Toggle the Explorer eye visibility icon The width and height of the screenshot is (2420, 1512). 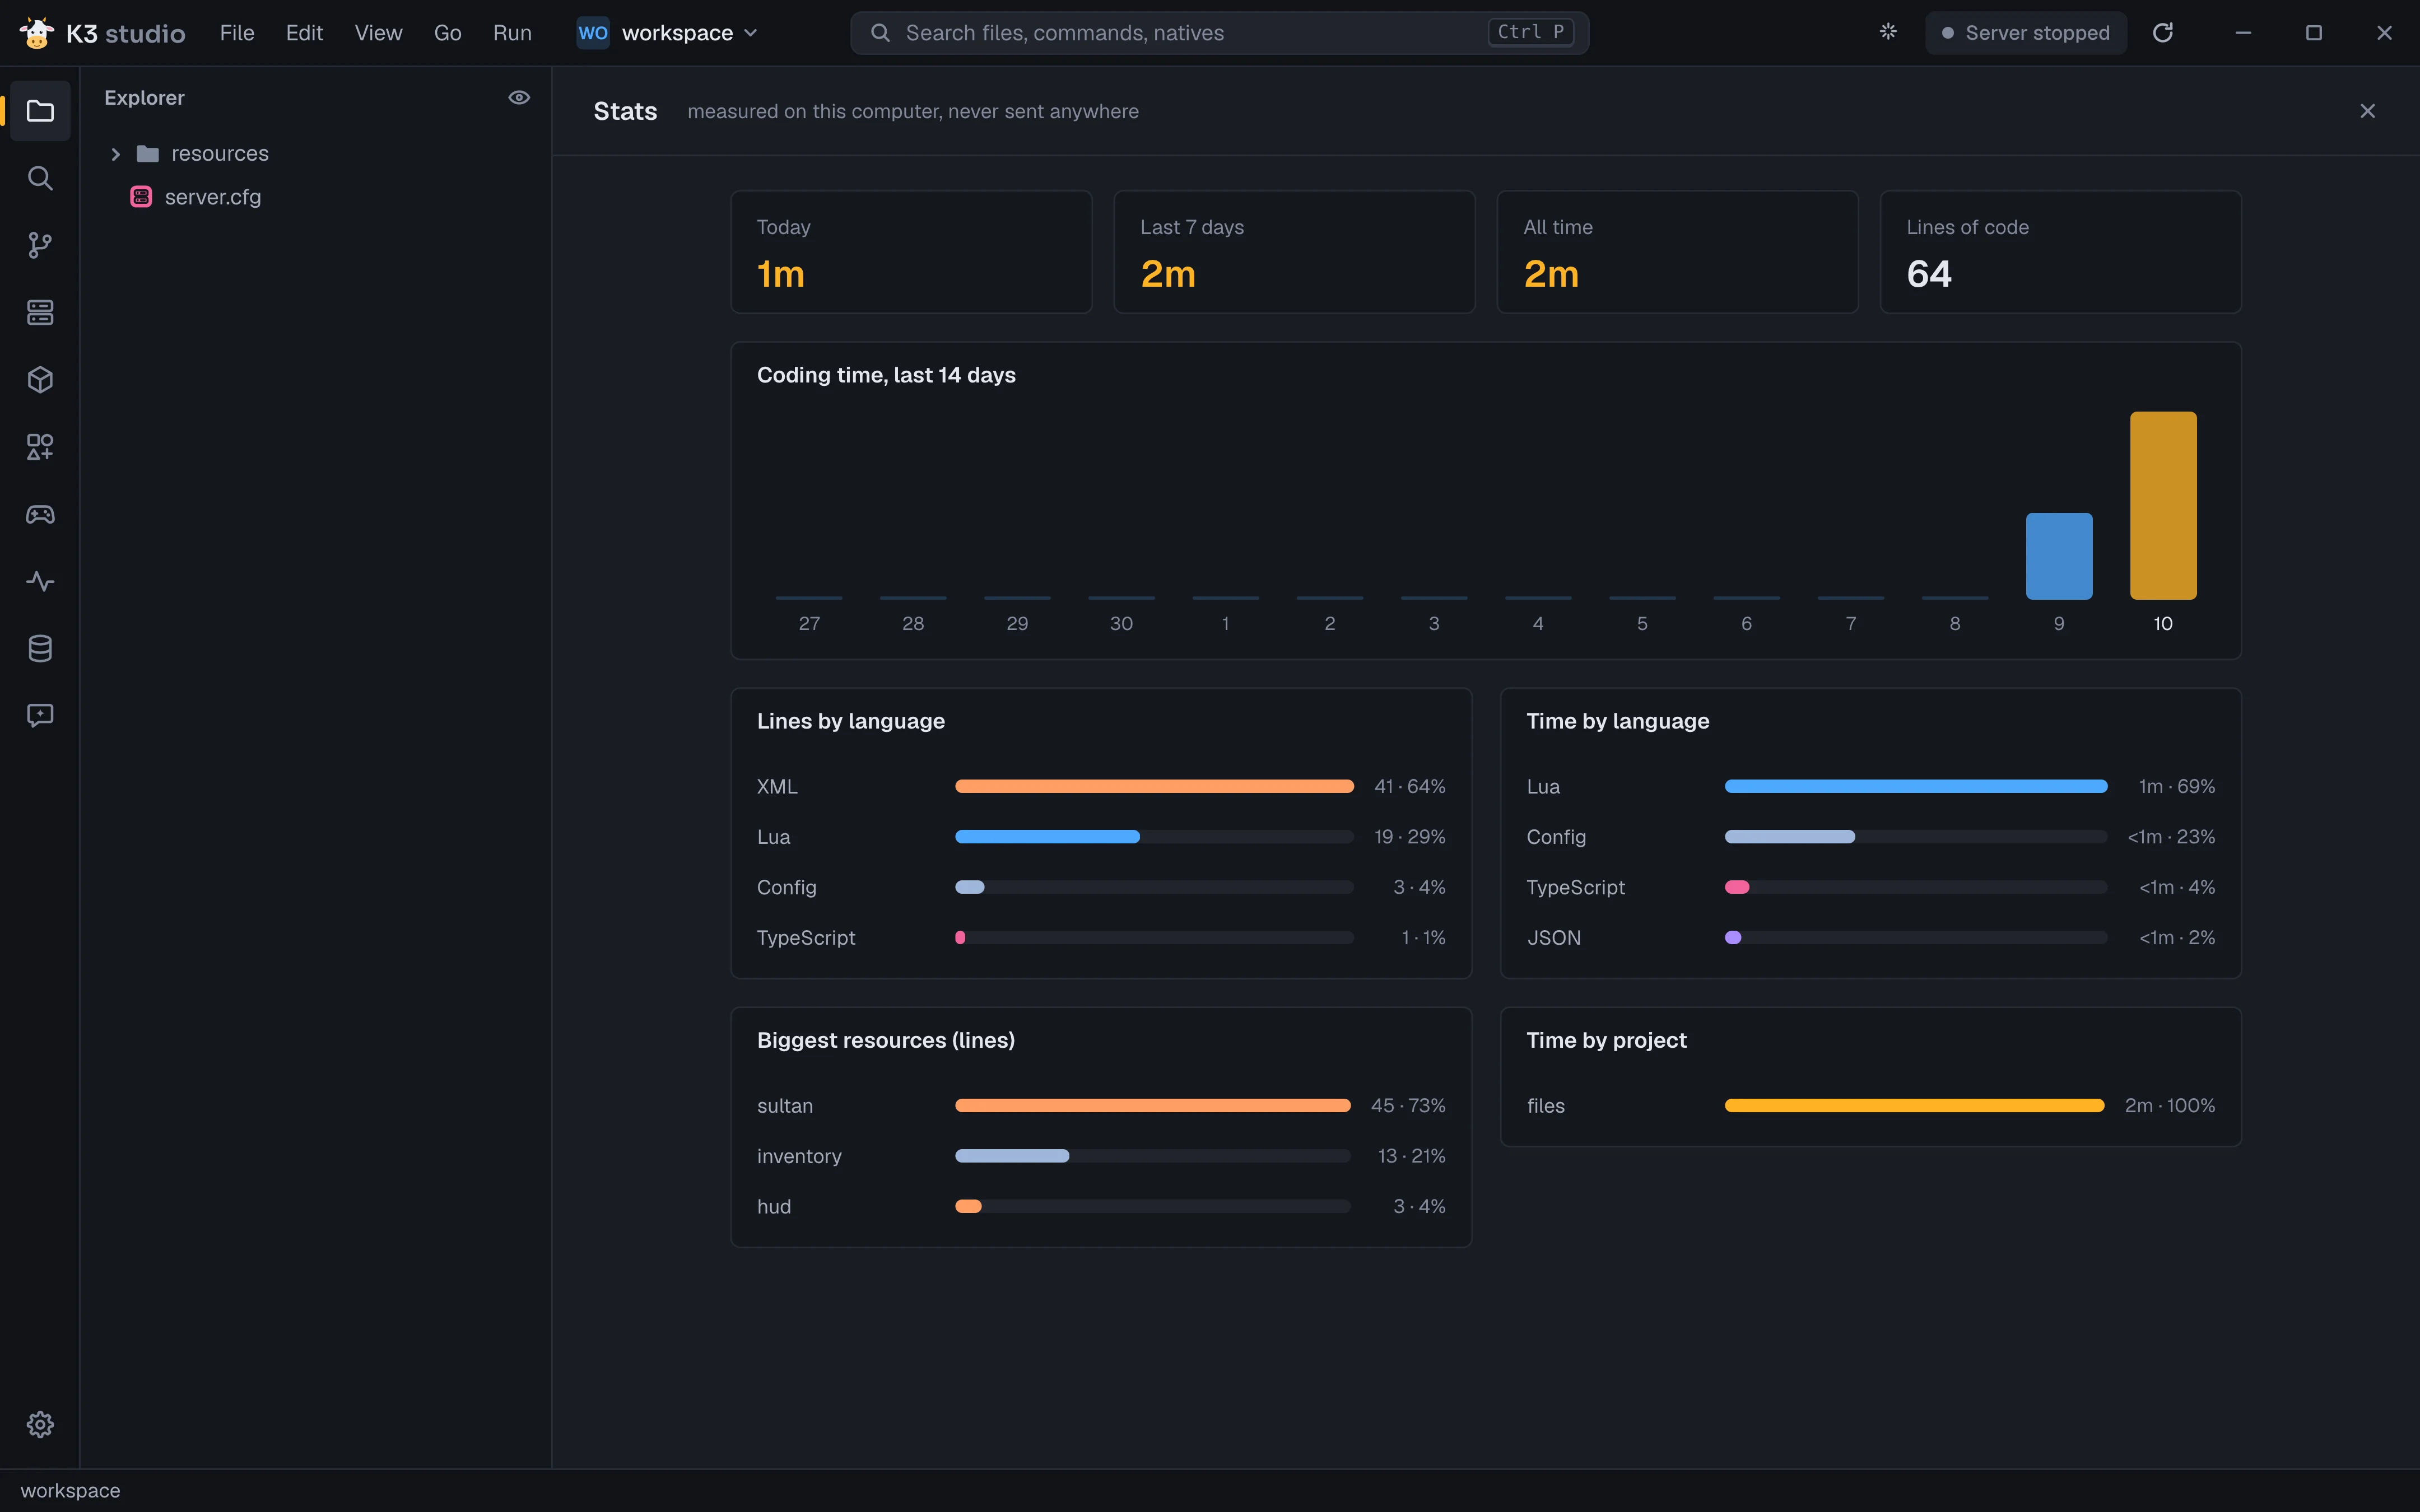[x=519, y=98]
